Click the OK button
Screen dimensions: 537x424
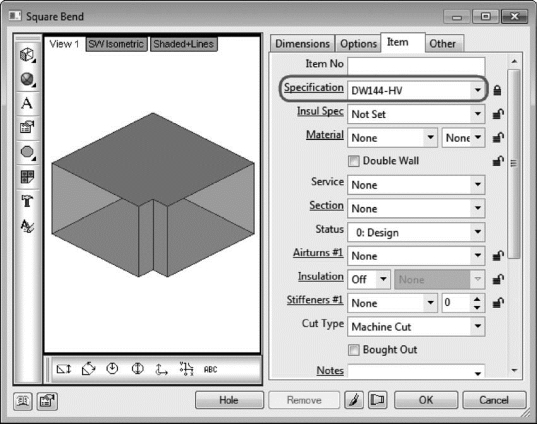[x=426, y=400]
